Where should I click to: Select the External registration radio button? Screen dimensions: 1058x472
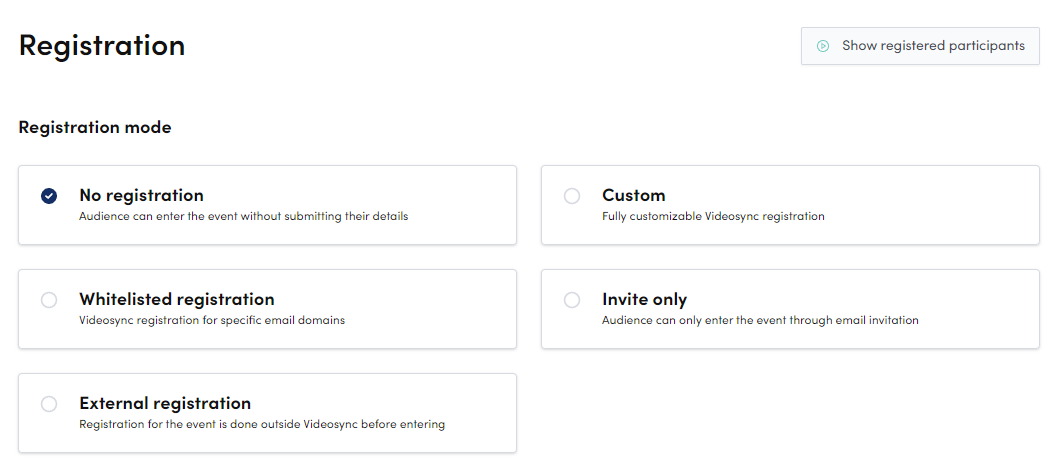(x=49, y=404)
